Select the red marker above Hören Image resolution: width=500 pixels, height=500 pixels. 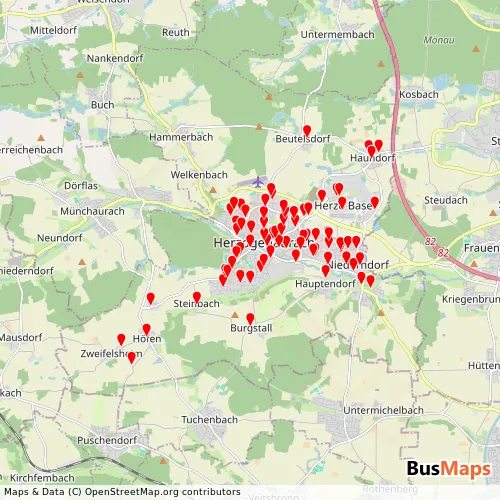point(146,329)
